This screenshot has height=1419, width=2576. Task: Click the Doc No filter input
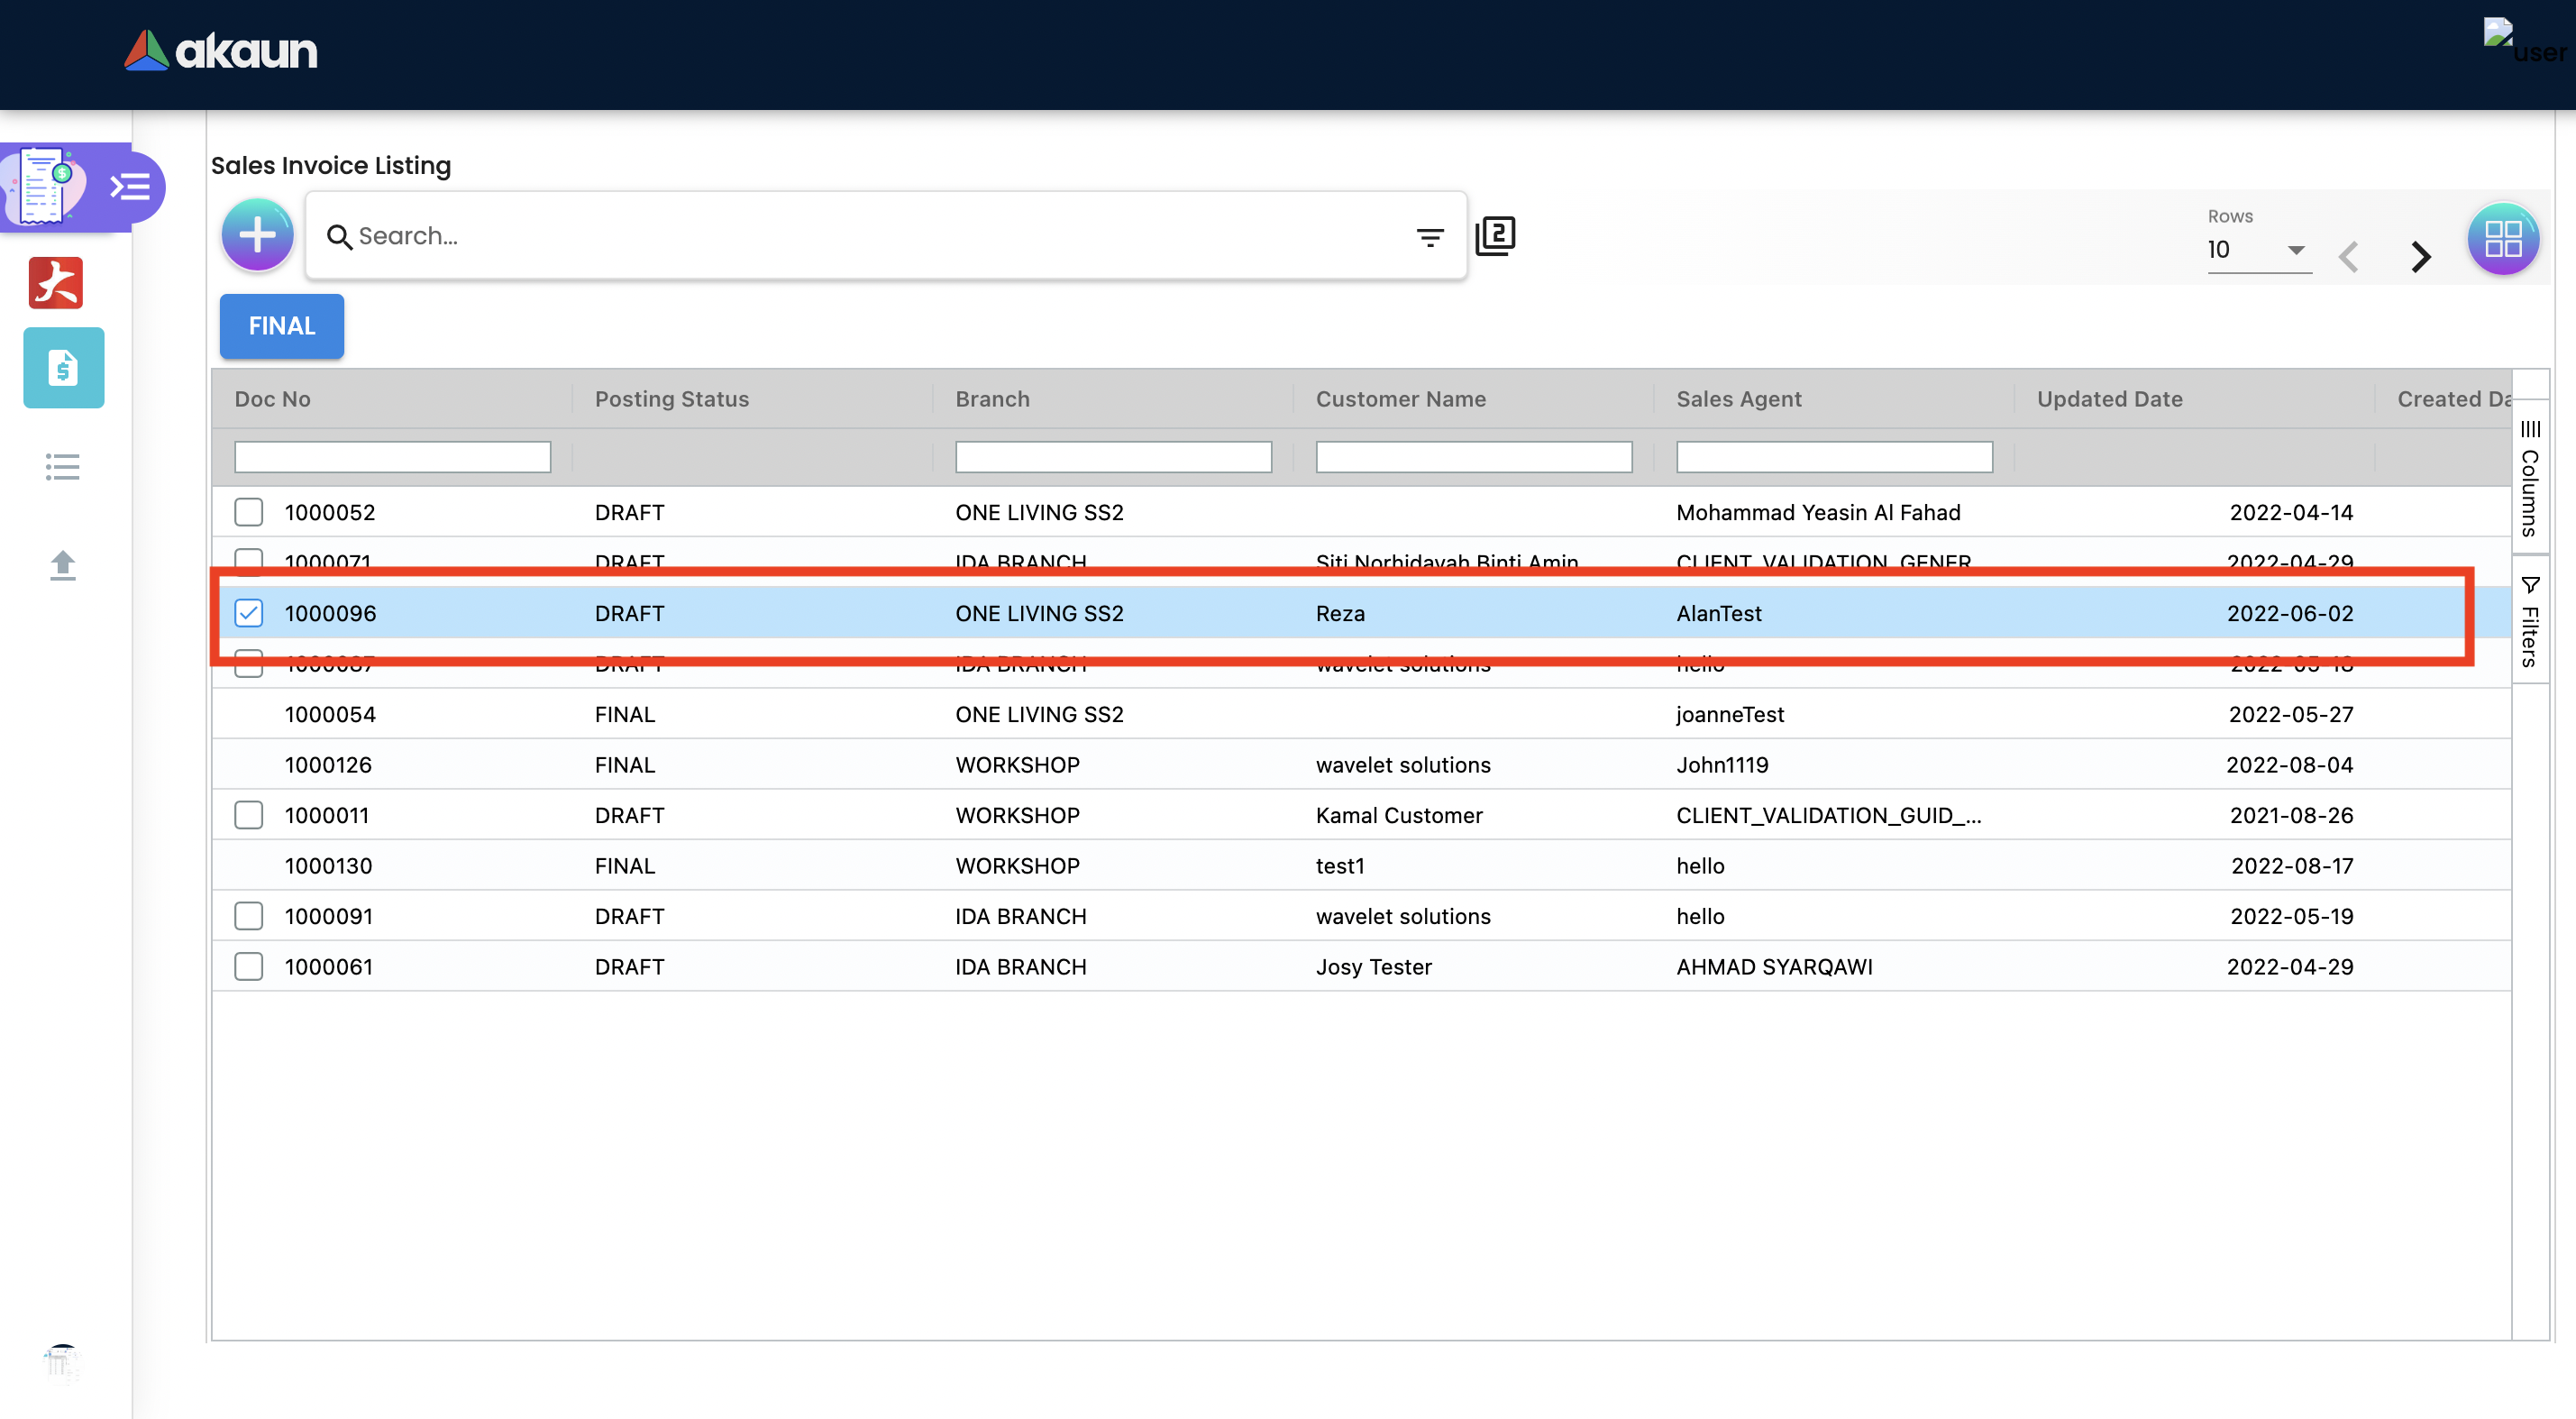coord(392,457)
